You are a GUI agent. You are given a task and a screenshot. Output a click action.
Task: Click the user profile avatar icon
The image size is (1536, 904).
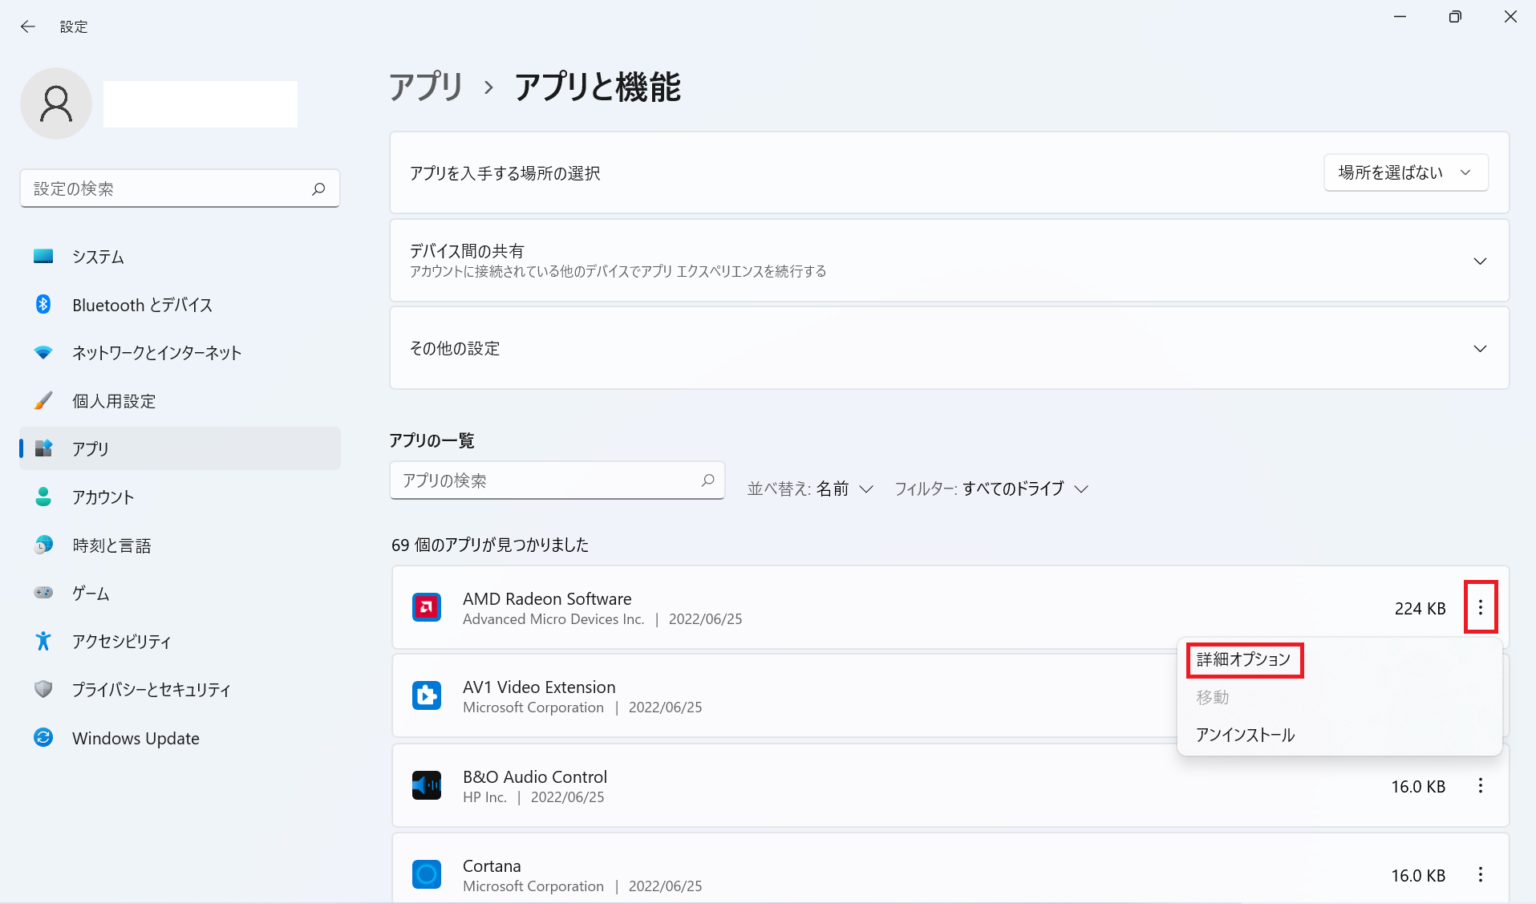[56, 104]
